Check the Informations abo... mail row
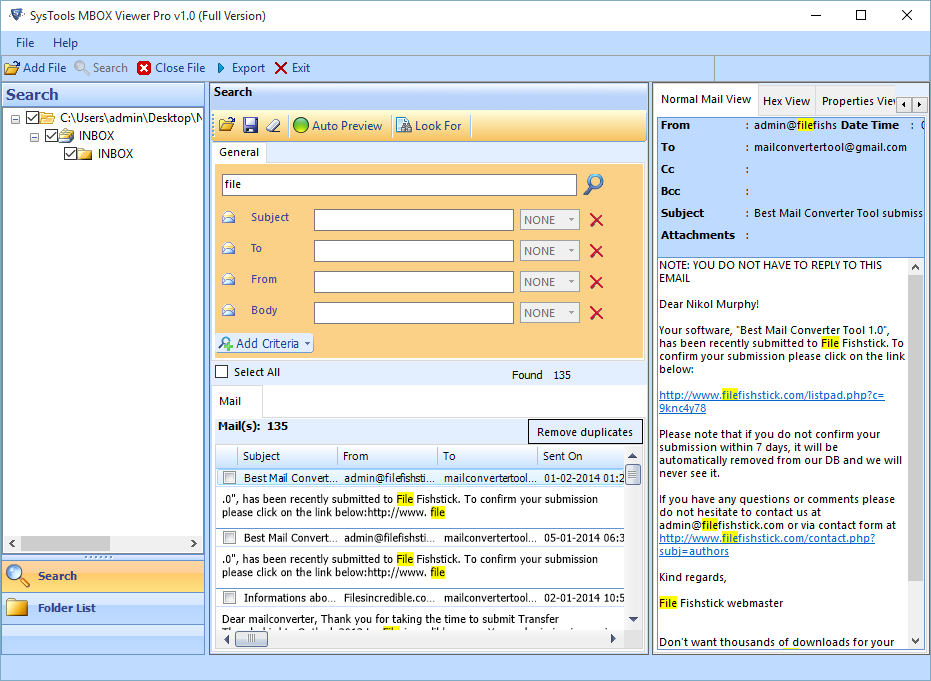This screenshot has width=931, height=681. pos(230,597)
